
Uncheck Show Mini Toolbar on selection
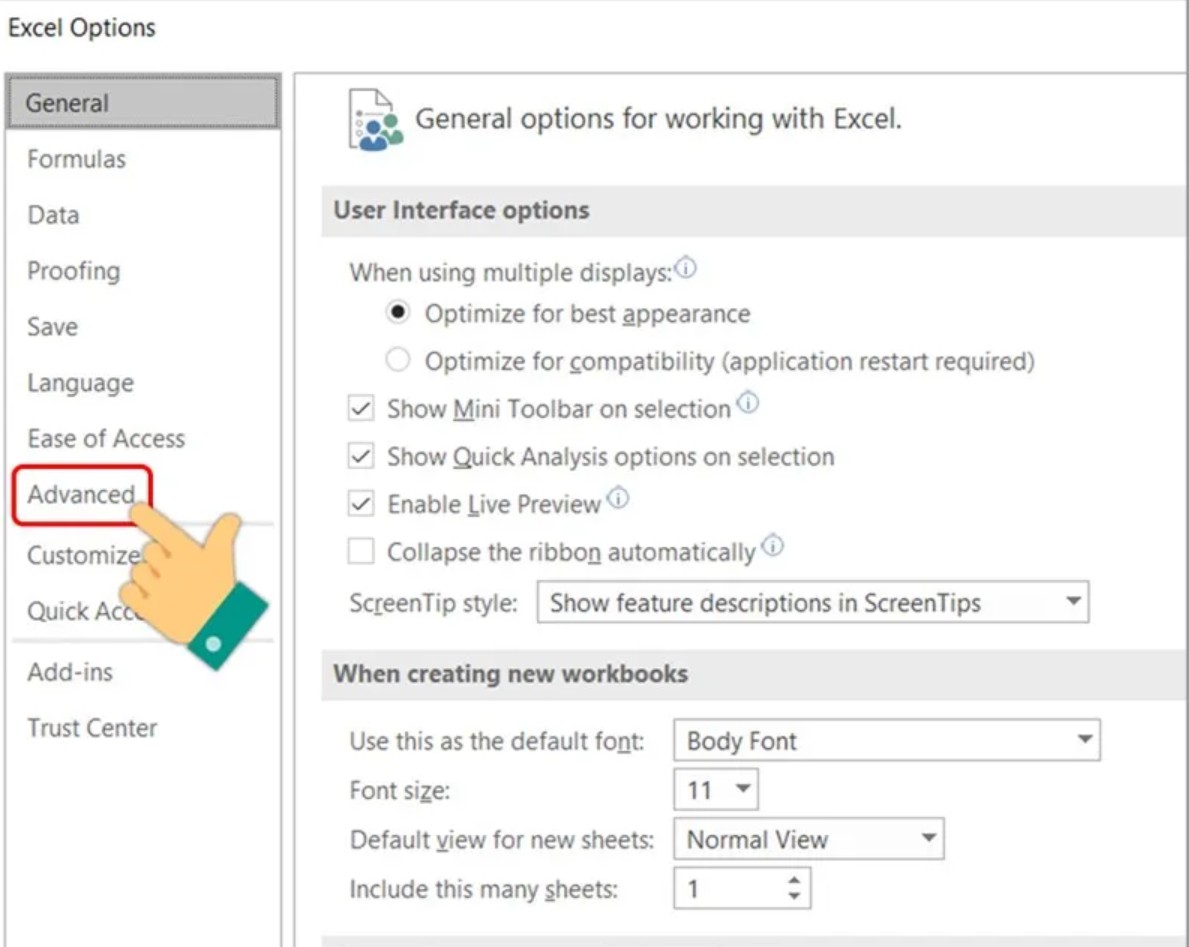pyautogui.click(x=360, y=409)
